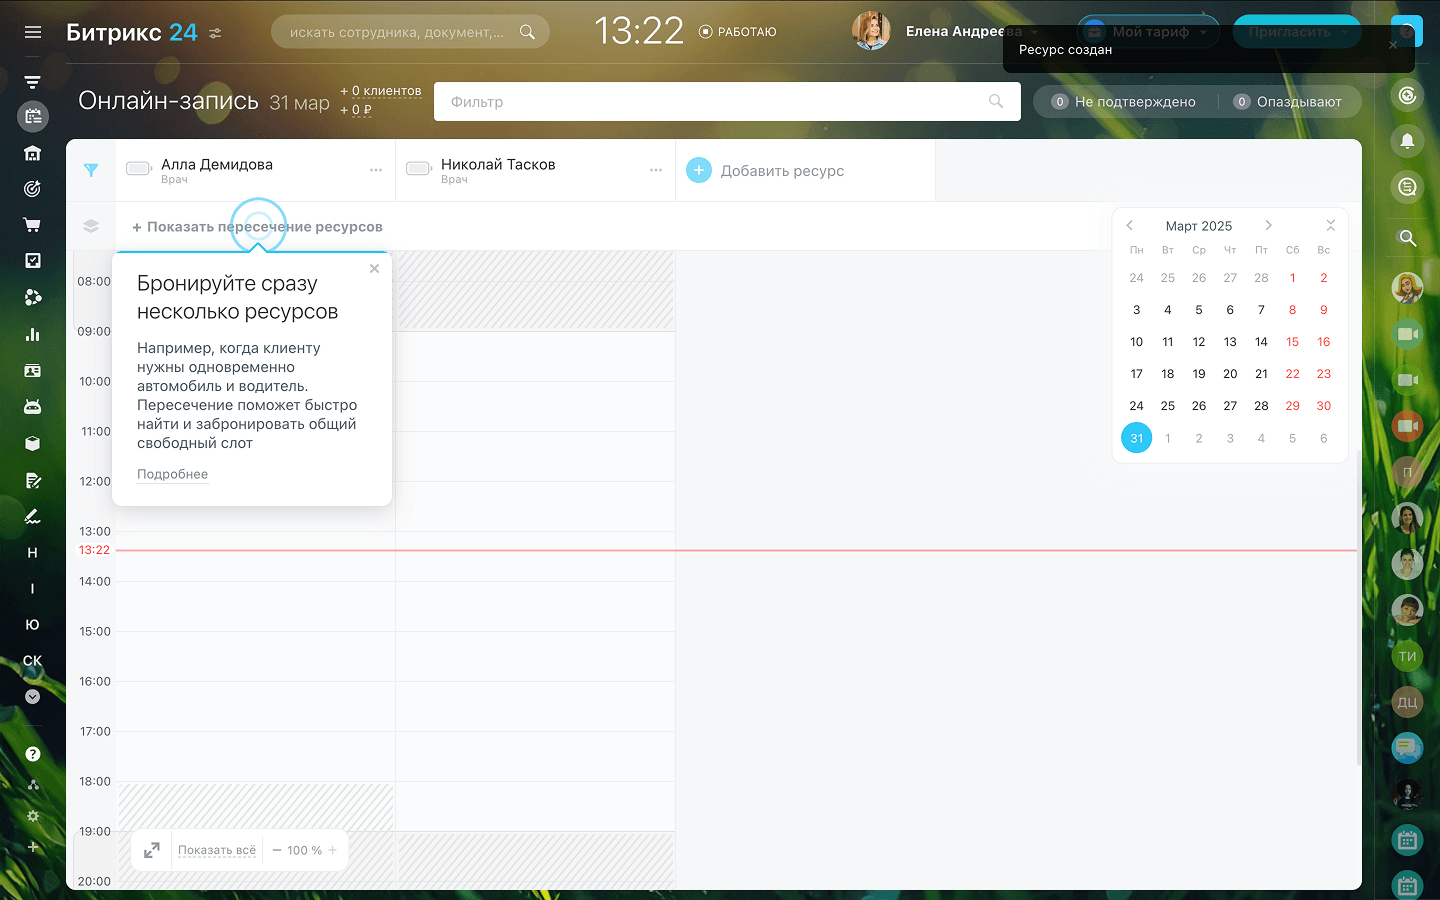Open the sitemap icon in left sidebar

coord(33,785)
